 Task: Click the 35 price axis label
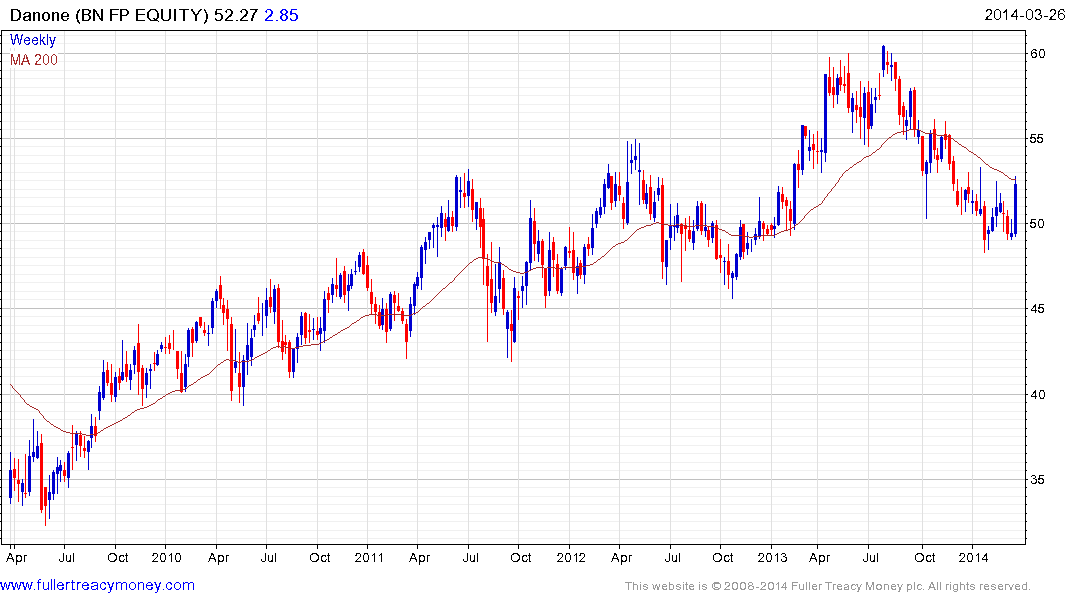pyautogui.click(x=1037, y=479)
